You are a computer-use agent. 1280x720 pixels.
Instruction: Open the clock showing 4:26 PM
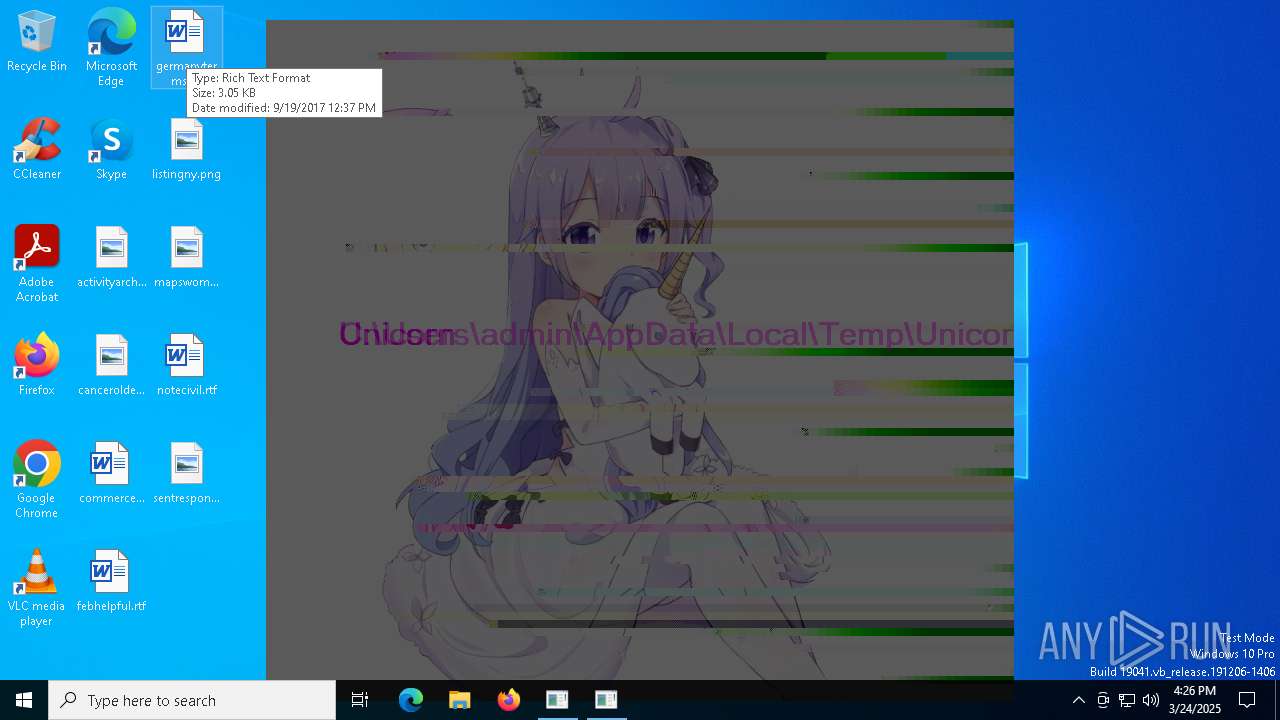tap(1195, 700)
